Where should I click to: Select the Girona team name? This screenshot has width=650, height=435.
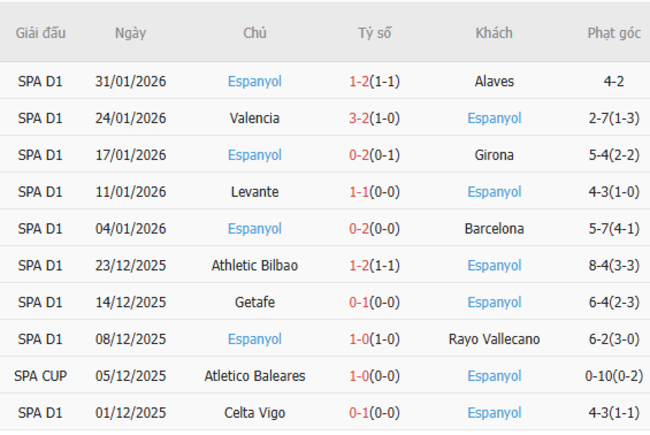494,155
